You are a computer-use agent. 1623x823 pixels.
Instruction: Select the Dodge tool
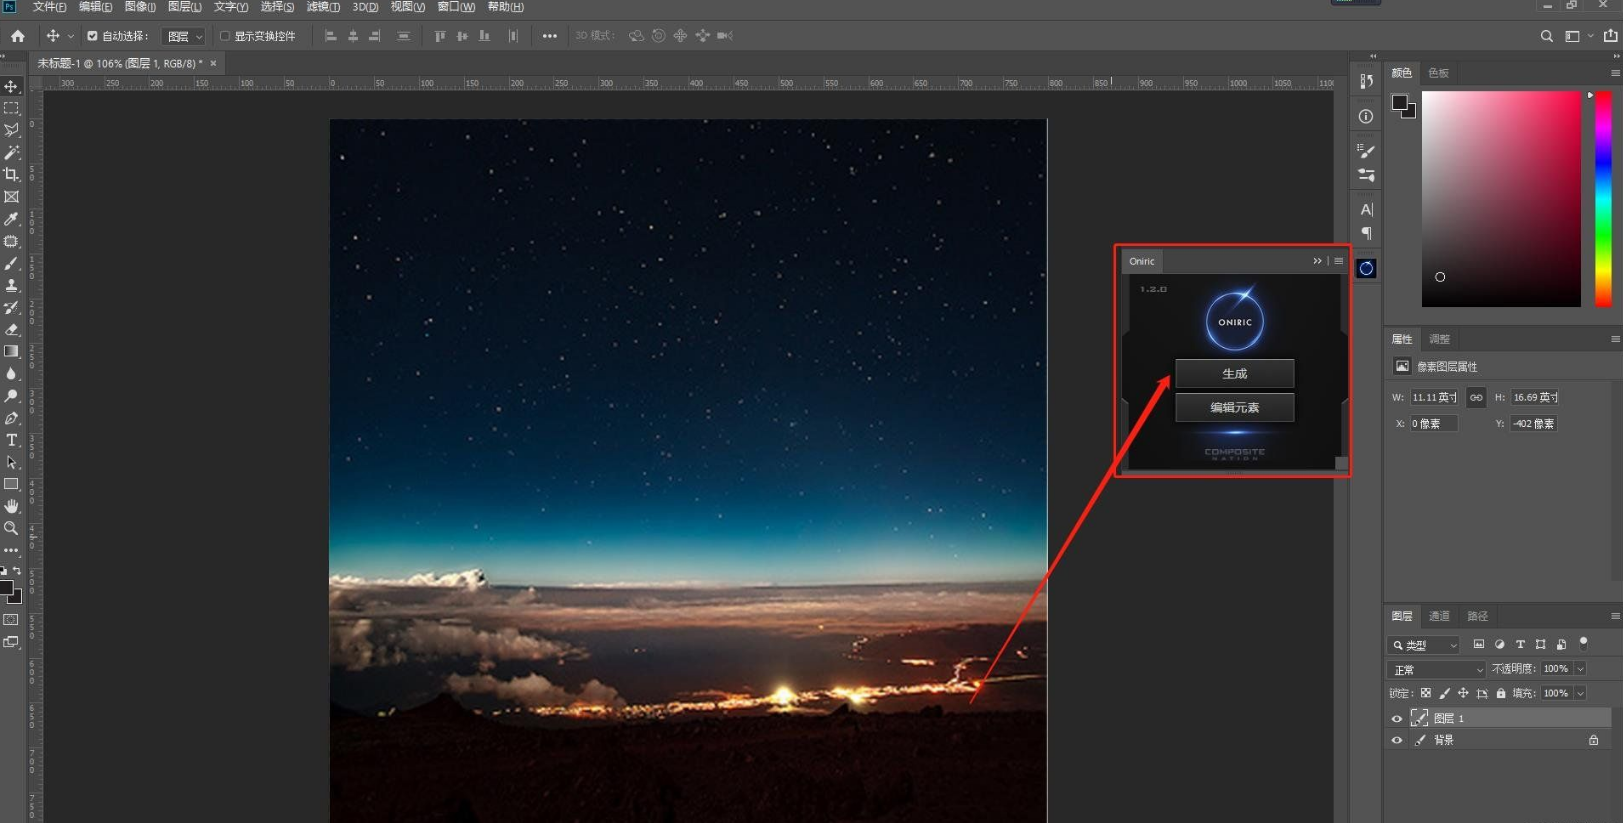pos(11,396)
